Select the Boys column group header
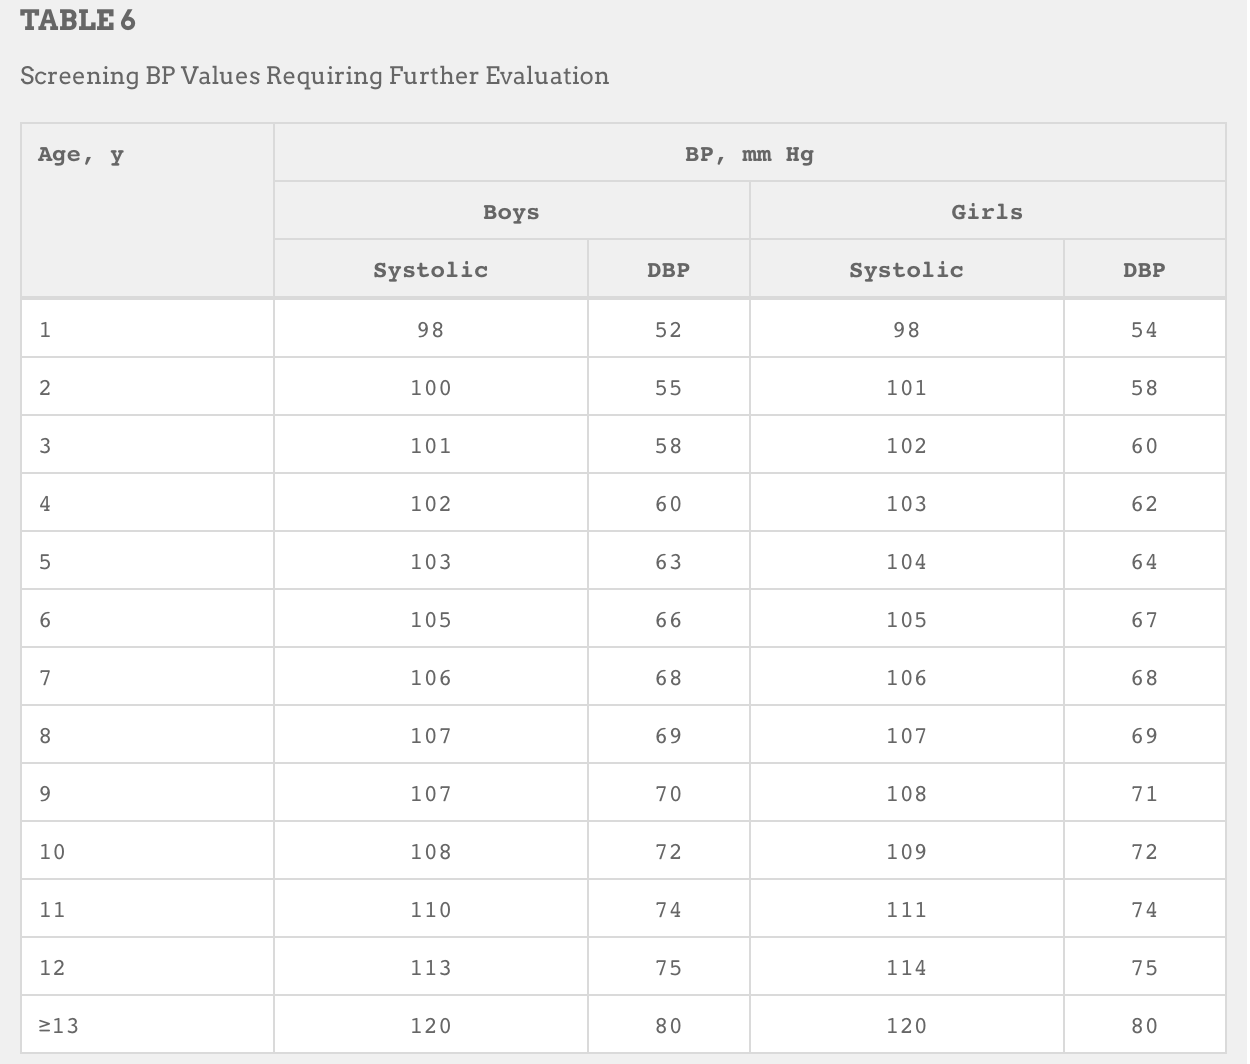The image size is (1250, 1064). tap(511, 212)
